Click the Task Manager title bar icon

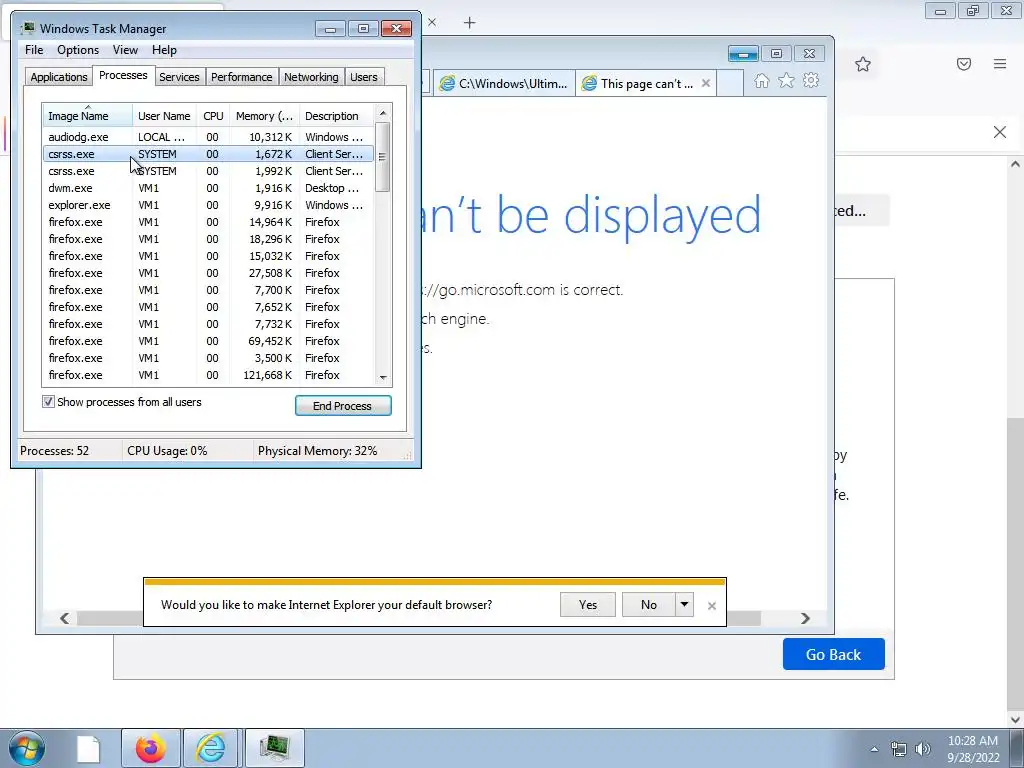click(x=27, y=29)
